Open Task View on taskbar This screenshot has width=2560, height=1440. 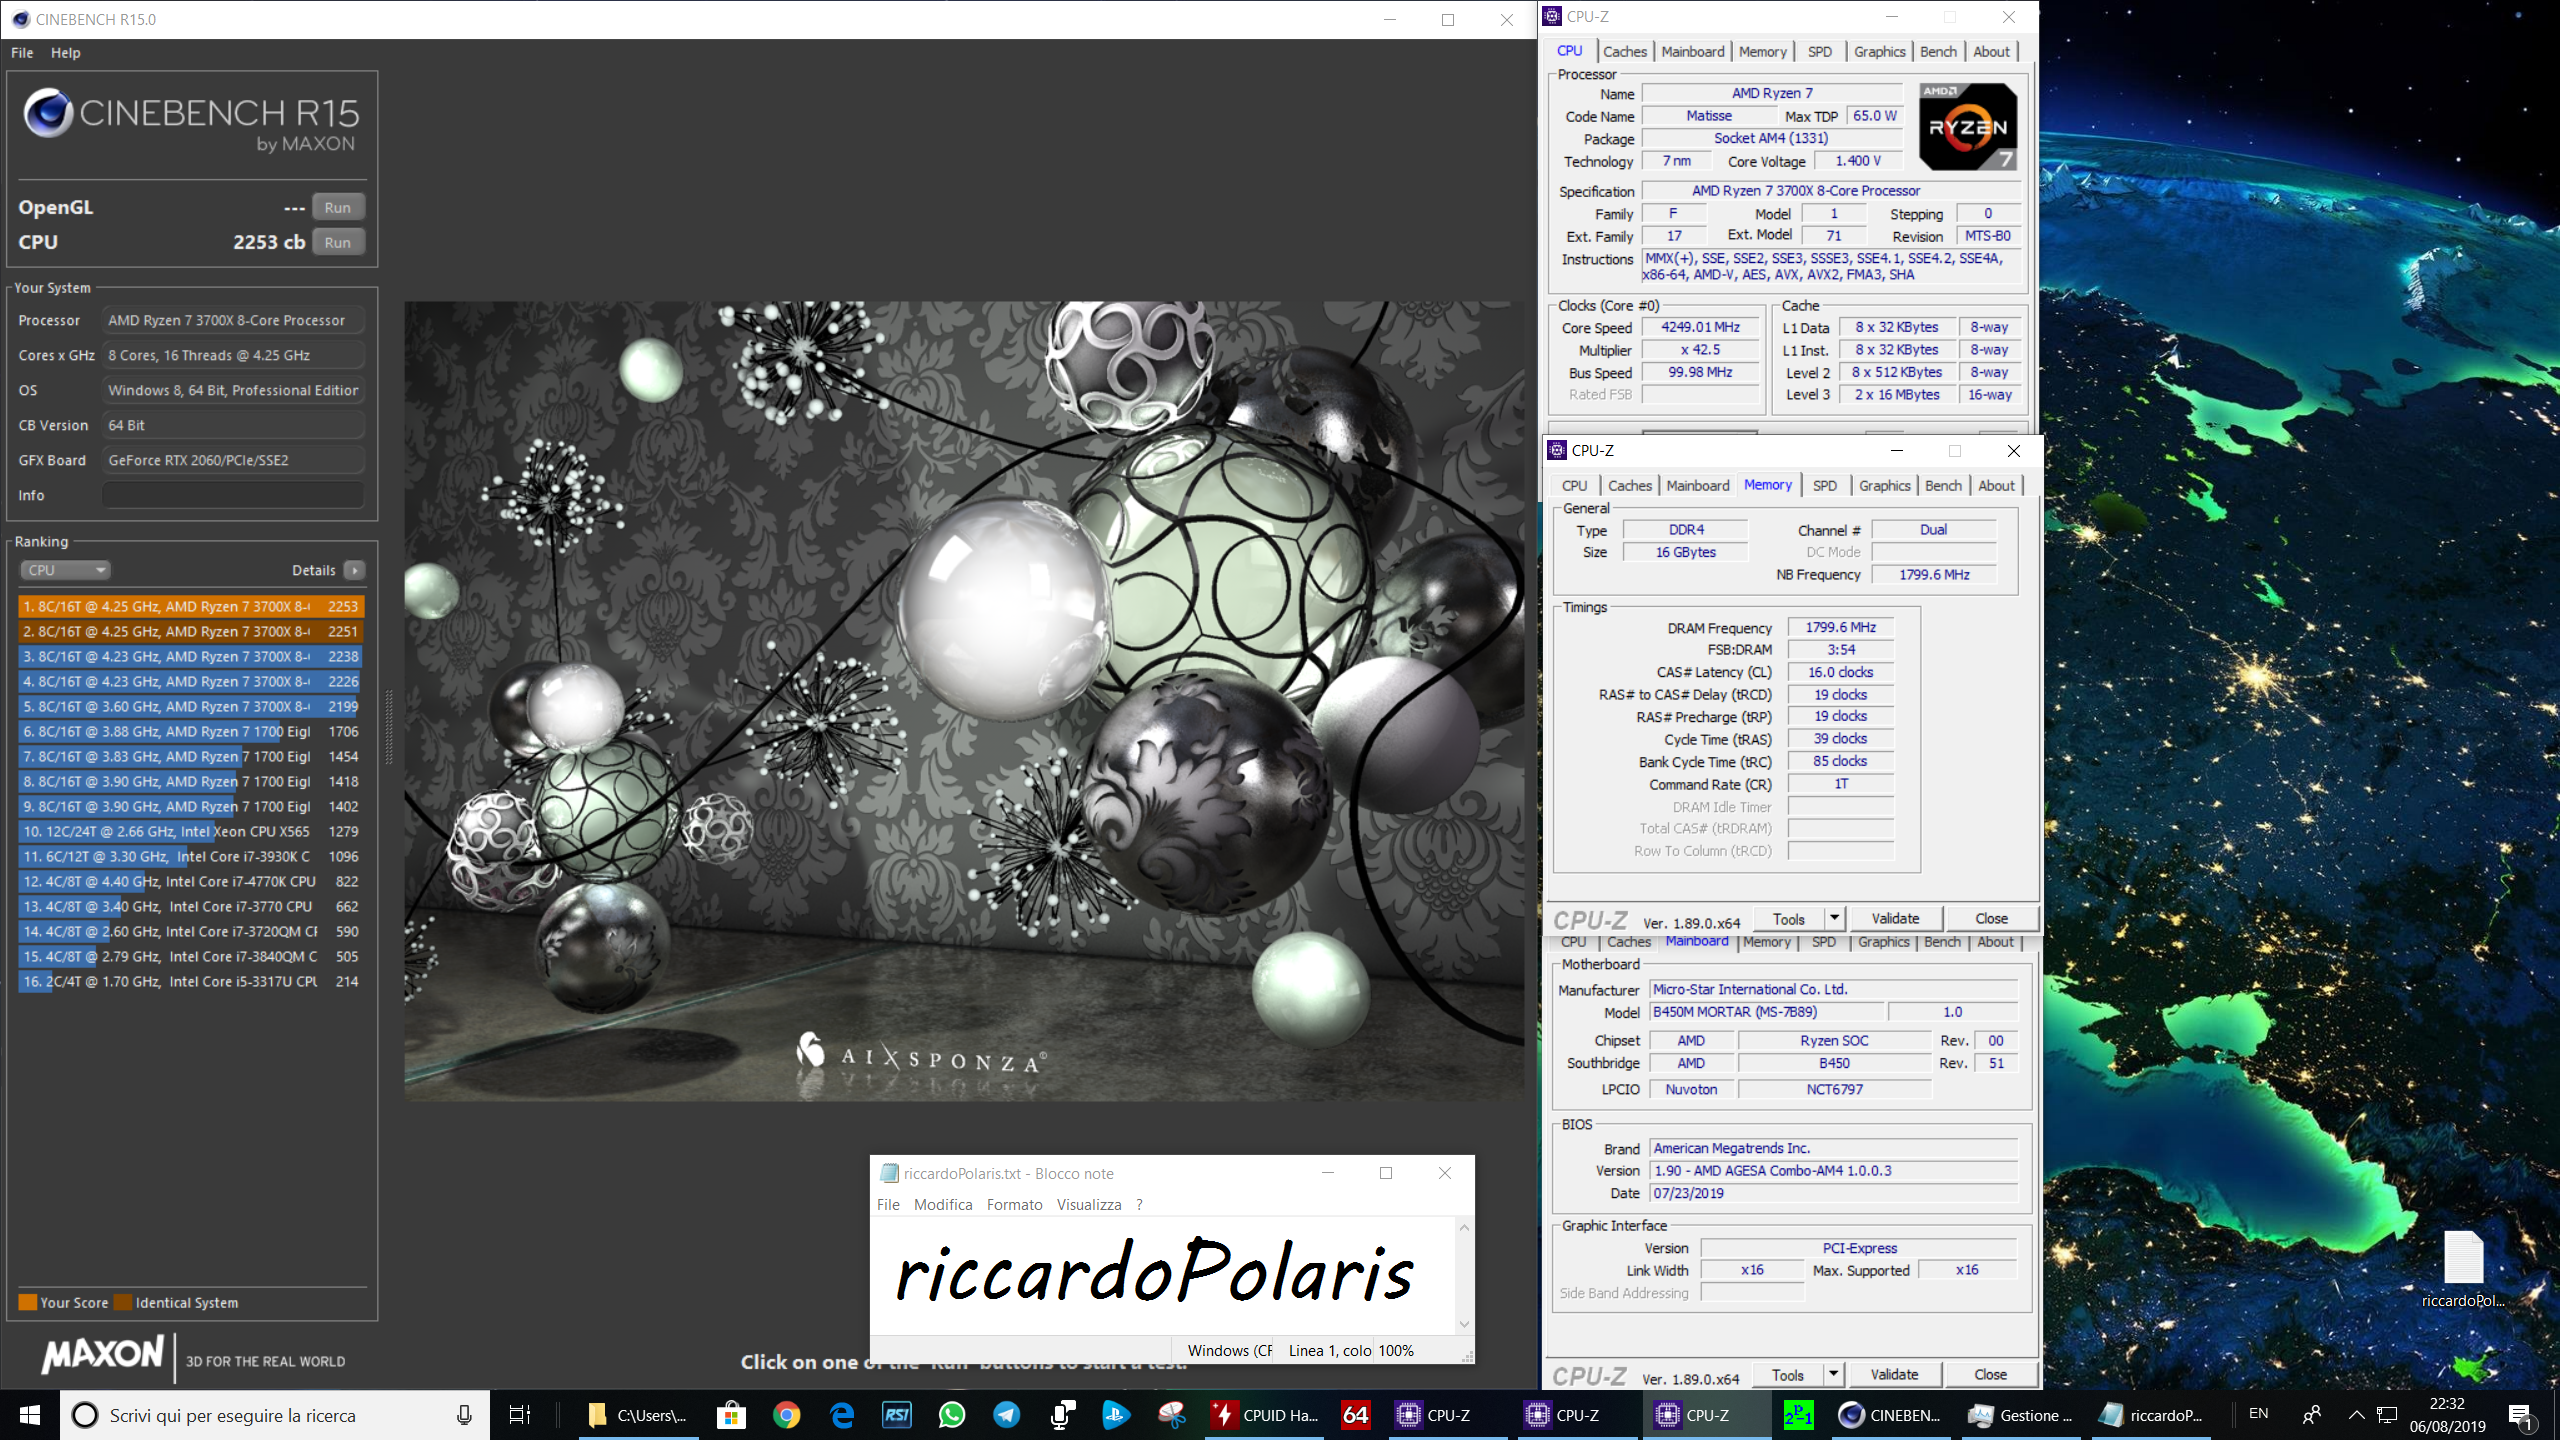520,1415
